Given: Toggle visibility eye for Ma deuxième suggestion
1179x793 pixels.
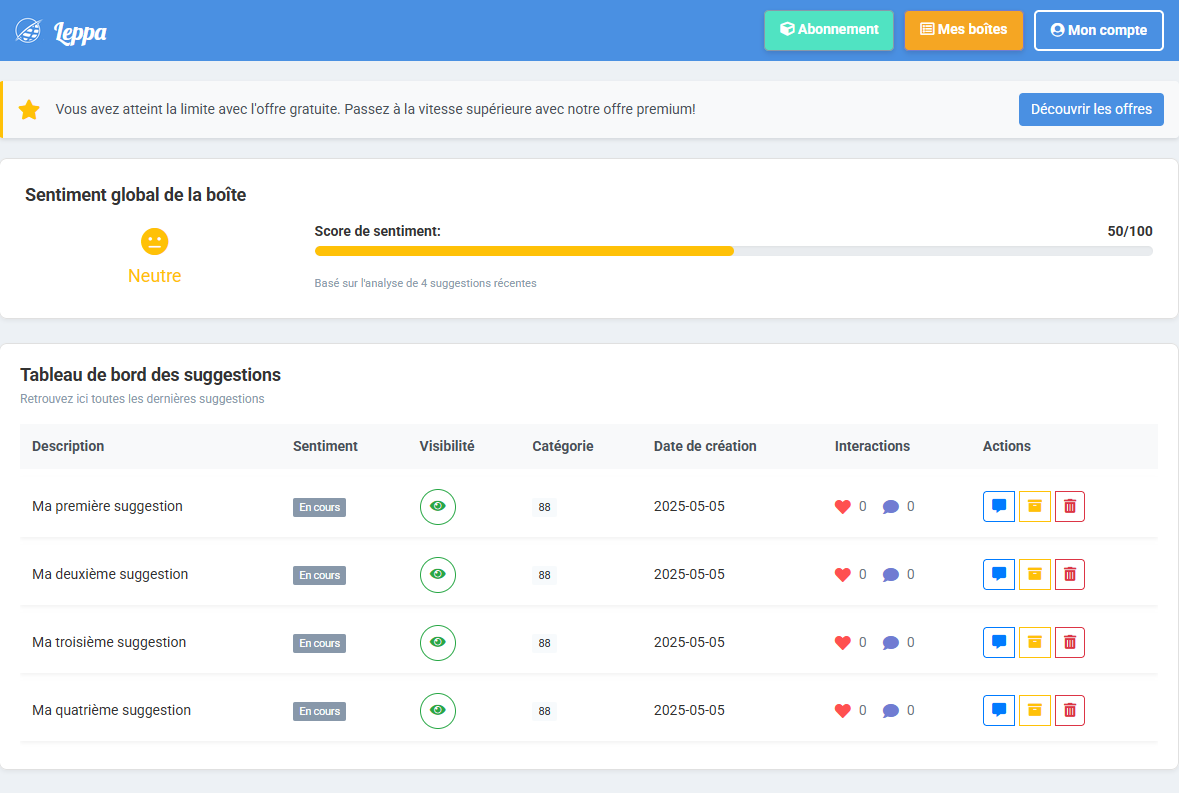Looking at the screenshot, I should click(437, 575).
